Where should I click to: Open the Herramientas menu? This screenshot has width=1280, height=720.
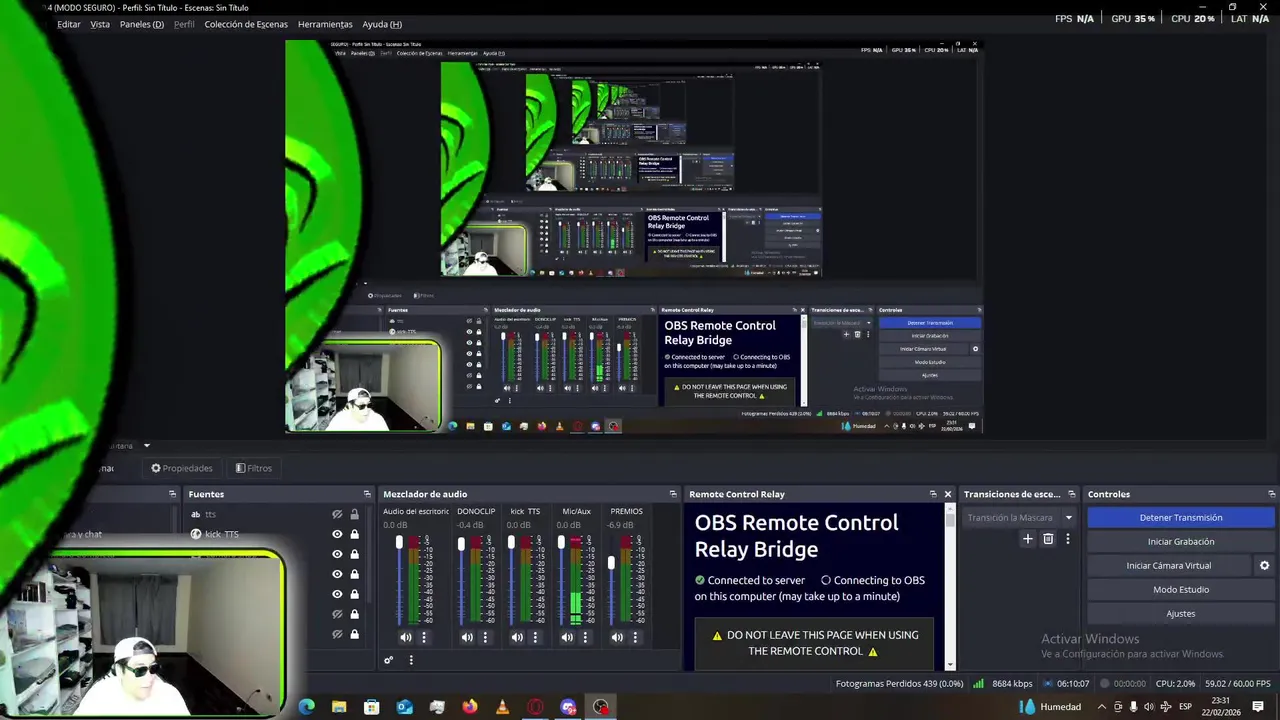tap(325, 24)
